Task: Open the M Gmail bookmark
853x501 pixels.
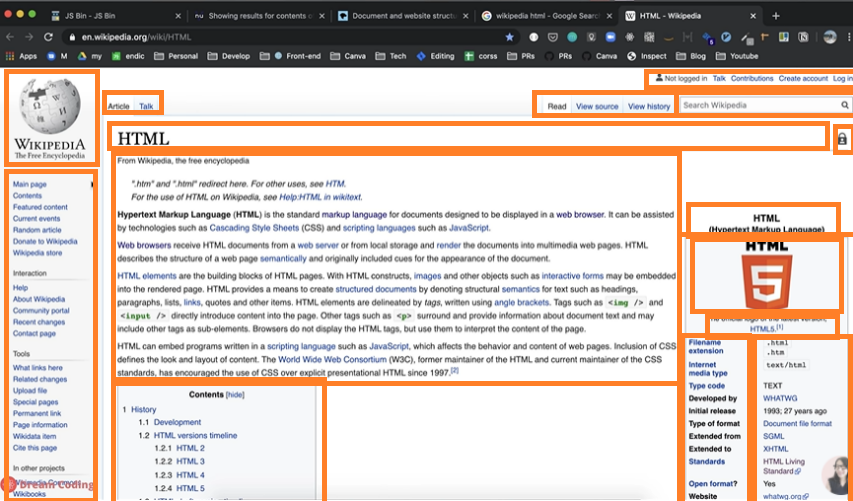Action: pyautogui.click(x=57, y=56)
